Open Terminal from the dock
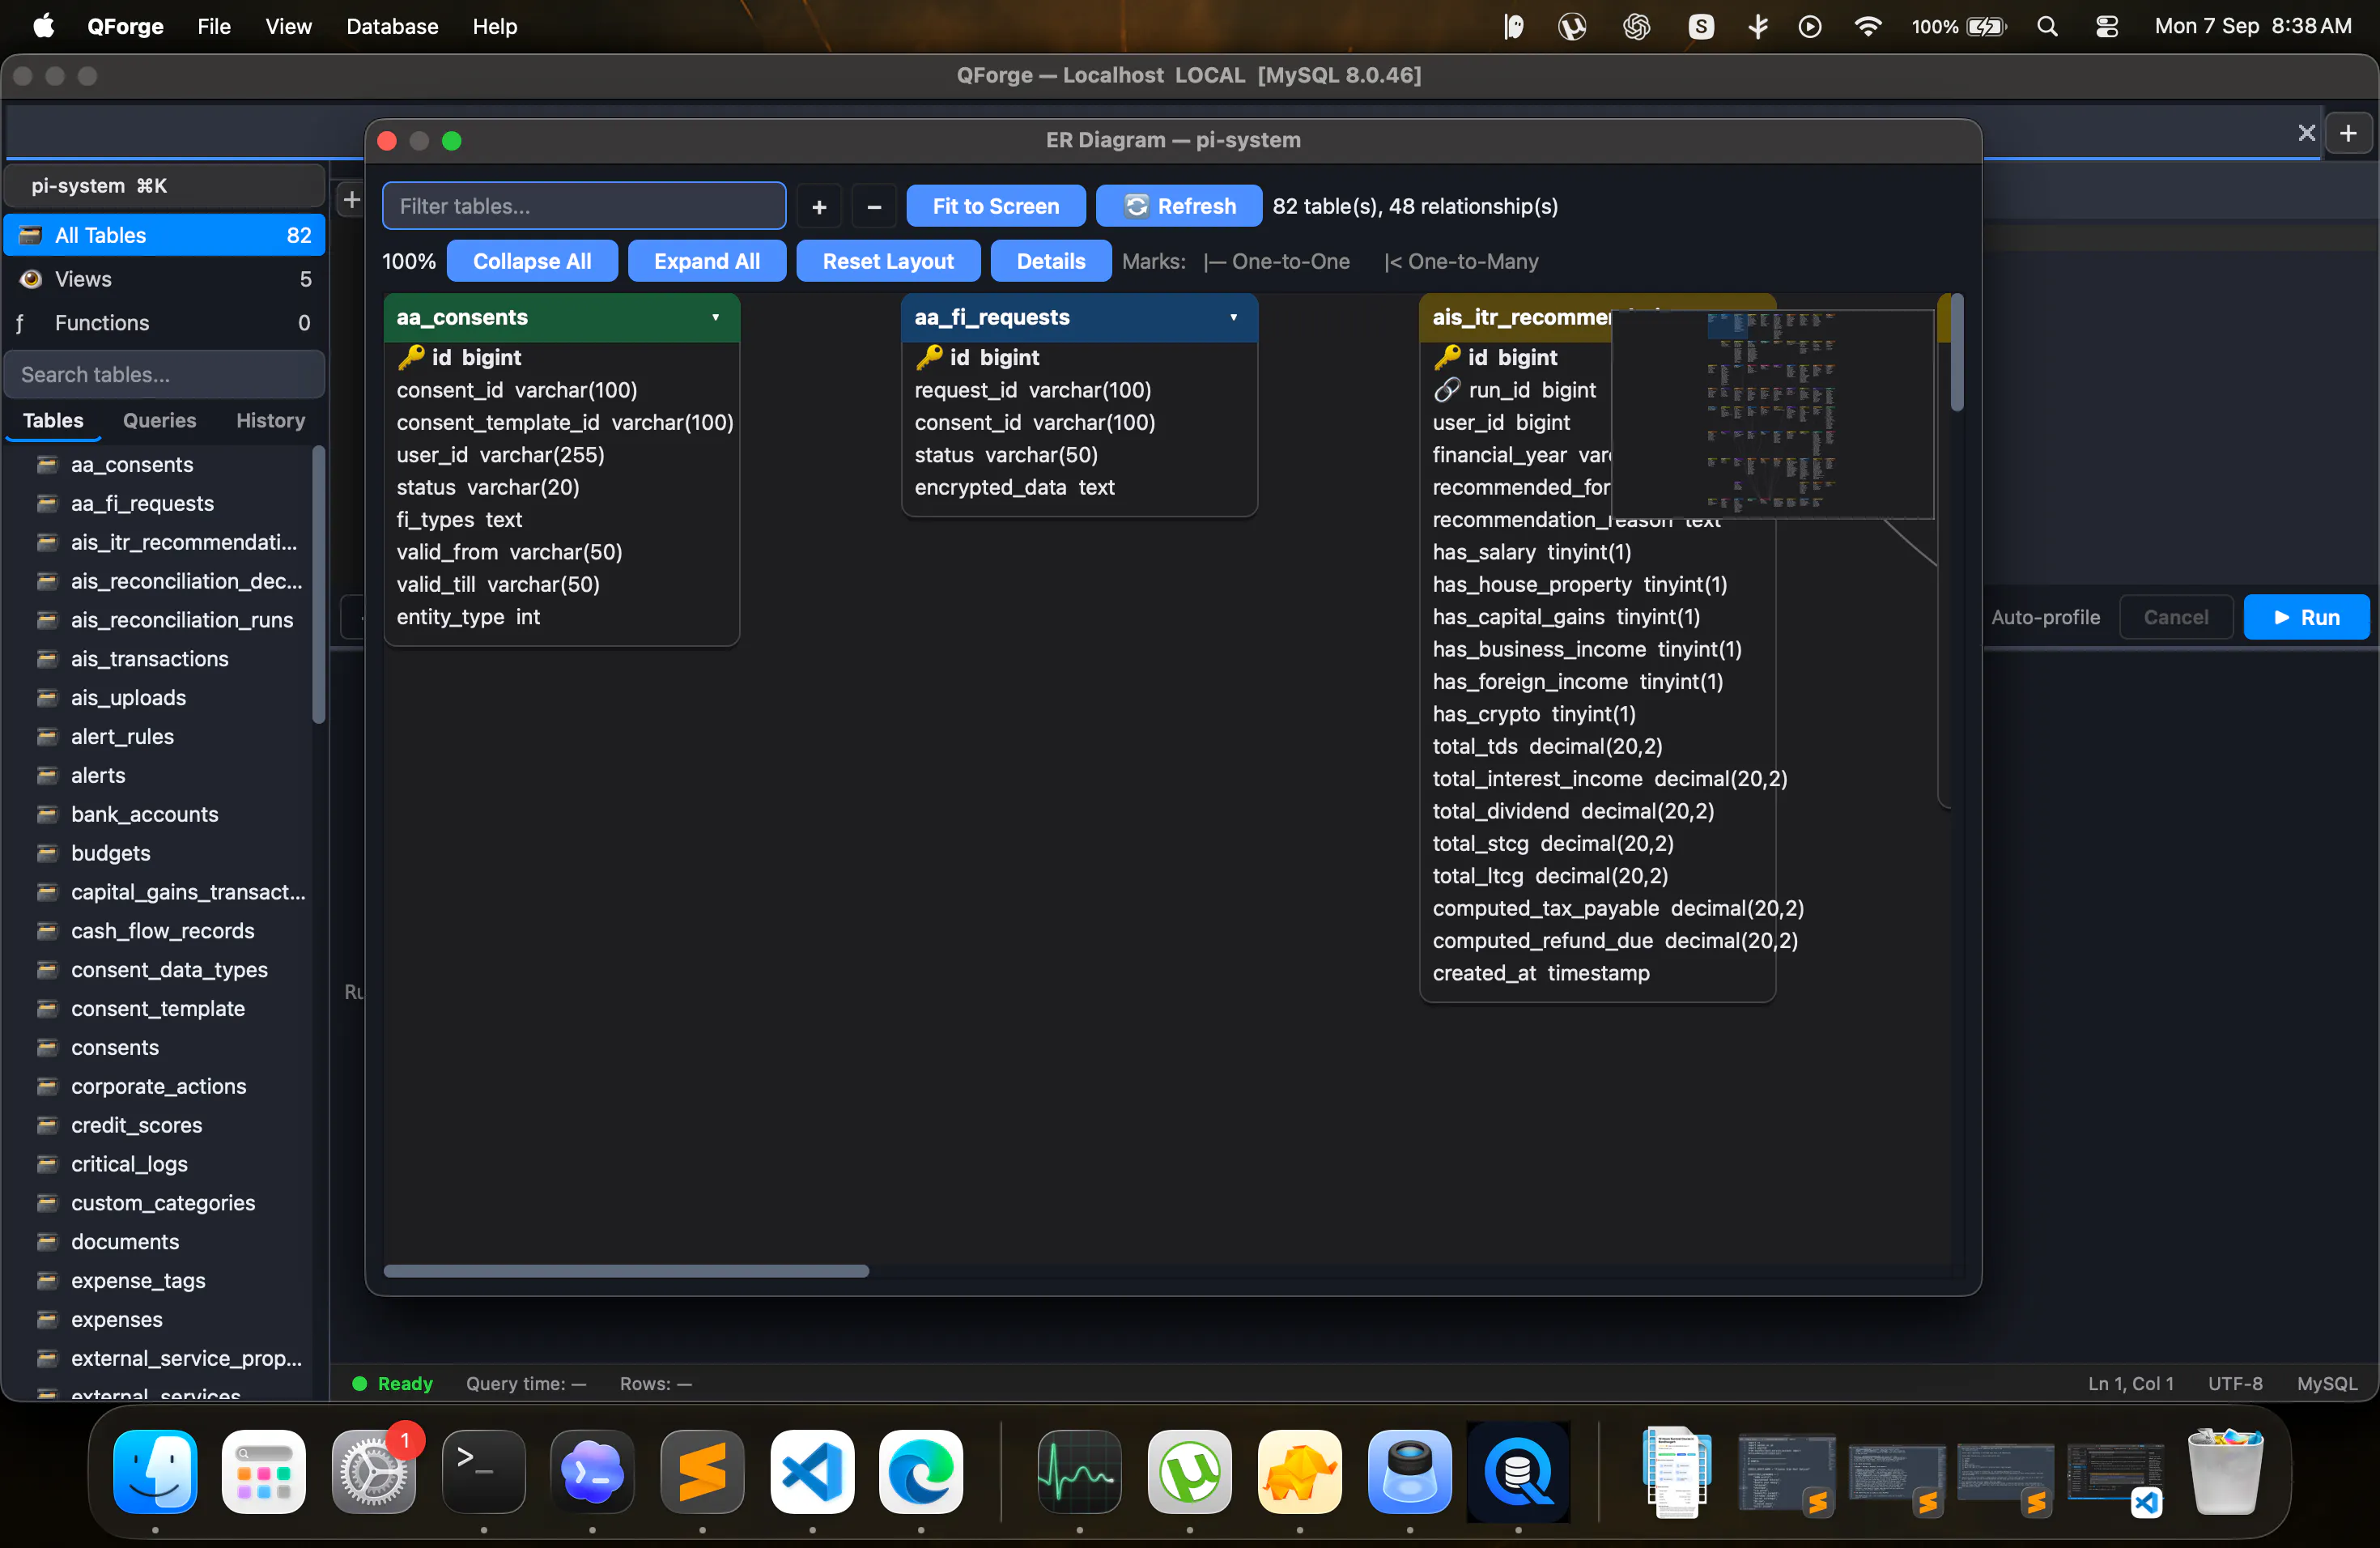2380x1548 pixels. click(484, 1472)
